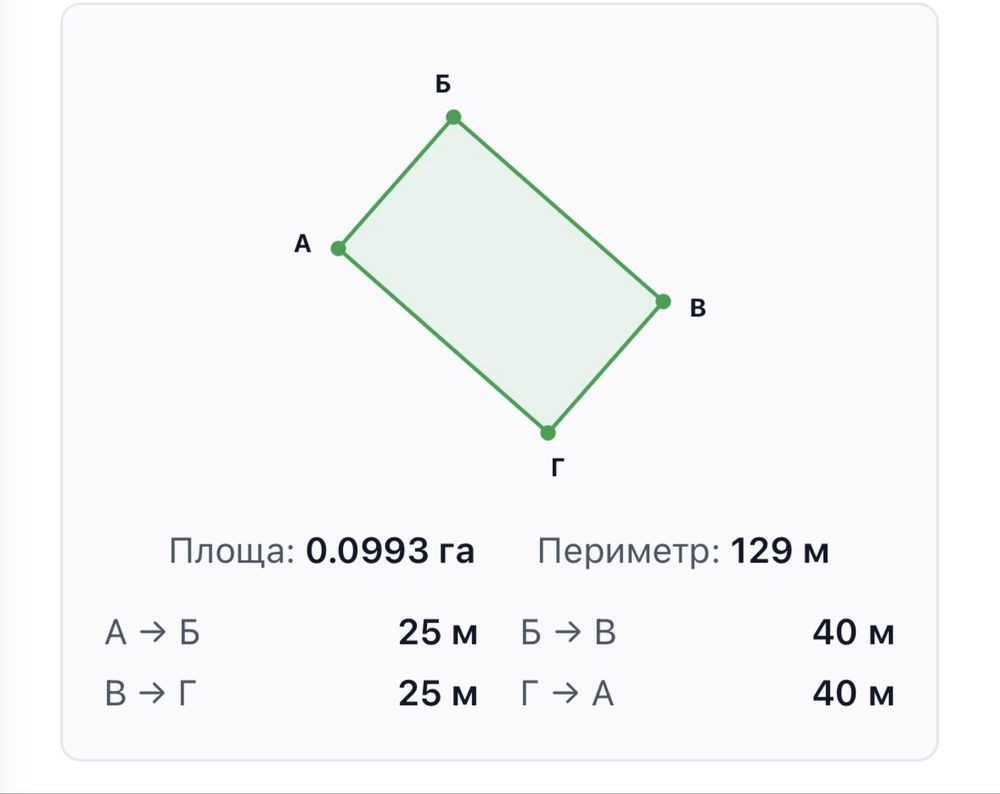Click the edge between vertices В and Г

[605, 367]
